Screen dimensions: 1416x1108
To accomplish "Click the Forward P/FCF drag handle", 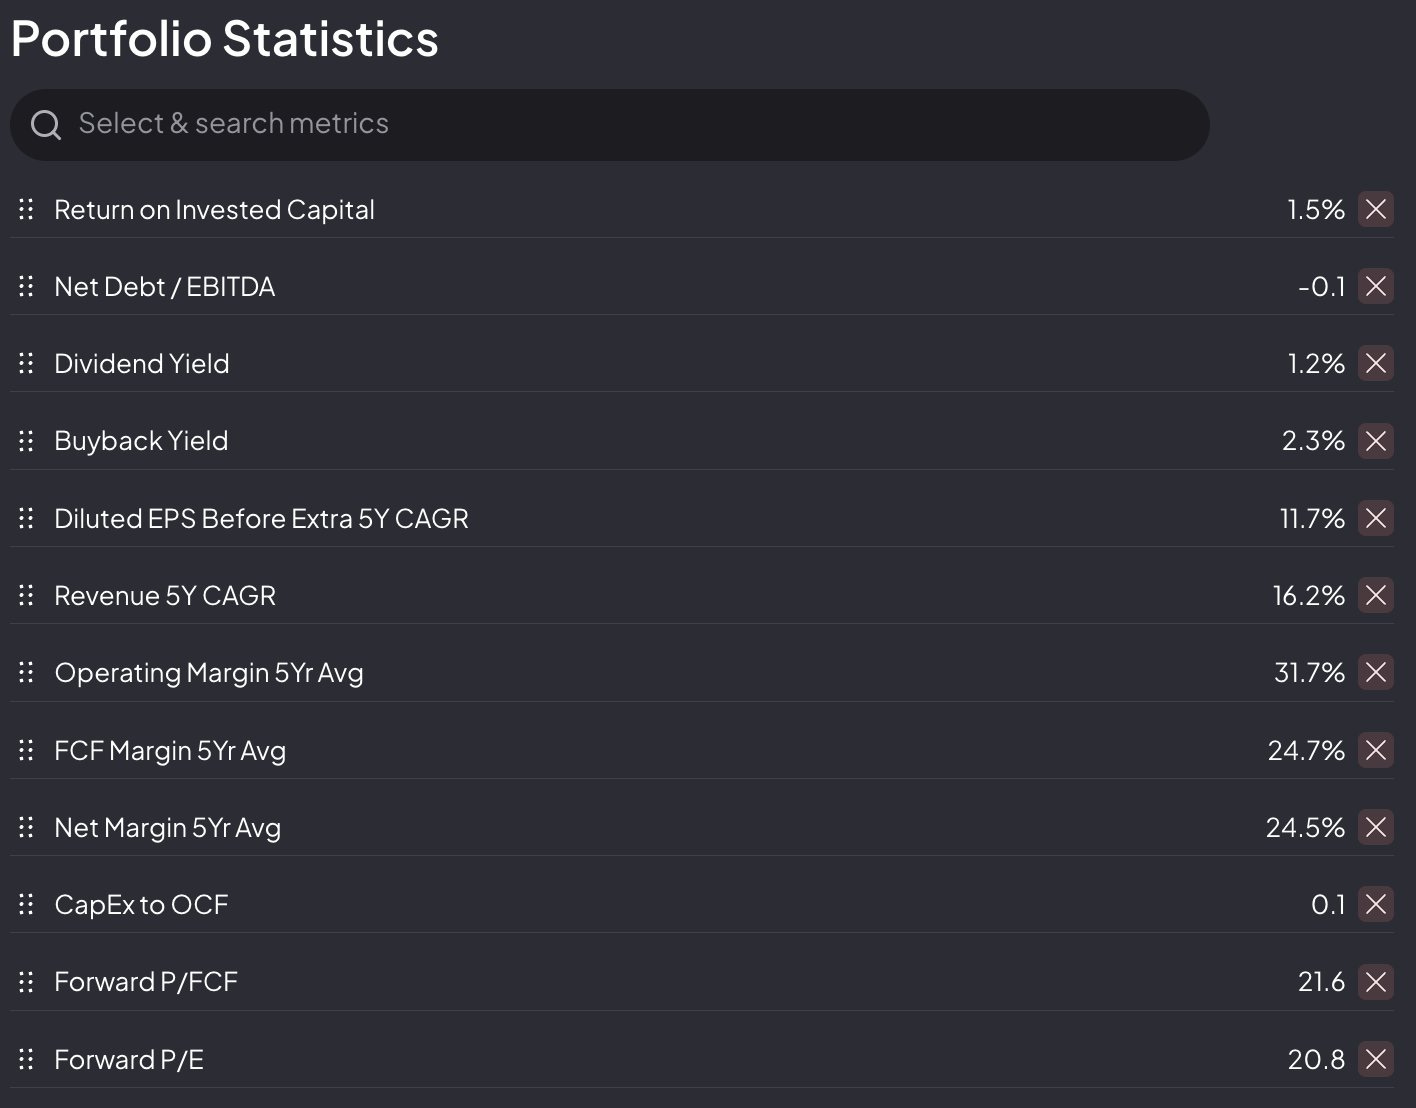I will (26, 981).
